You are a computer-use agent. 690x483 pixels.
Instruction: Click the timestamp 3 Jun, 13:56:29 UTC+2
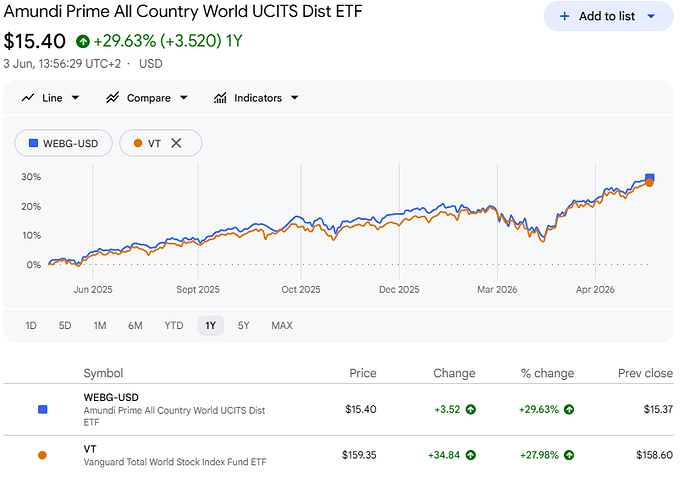tap(62, 64)
